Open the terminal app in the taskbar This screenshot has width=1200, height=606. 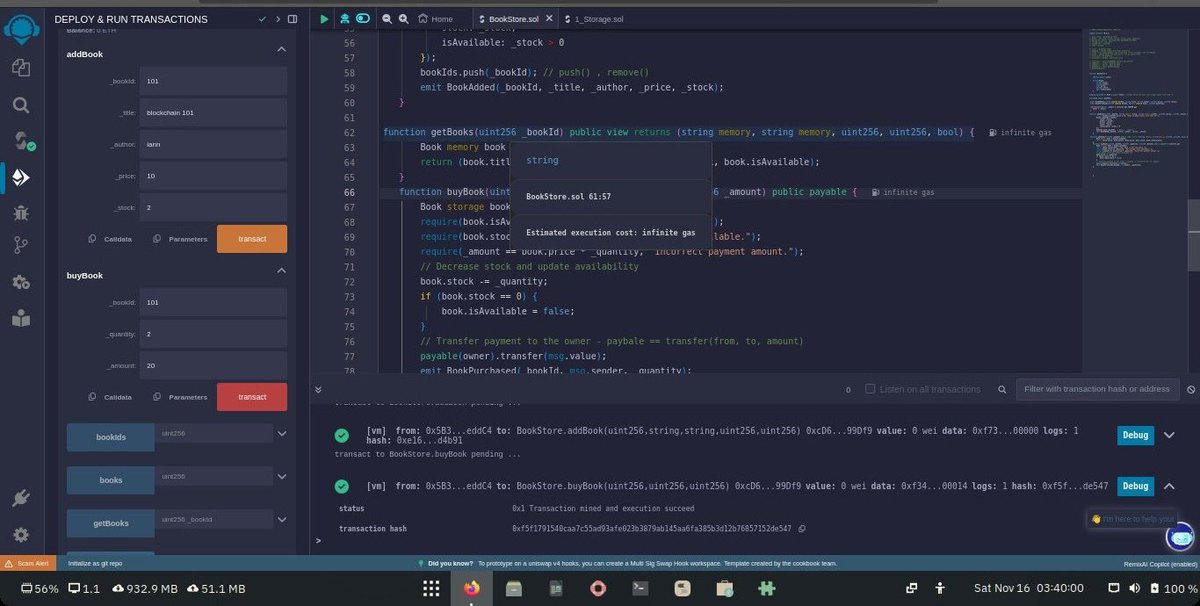640,588
